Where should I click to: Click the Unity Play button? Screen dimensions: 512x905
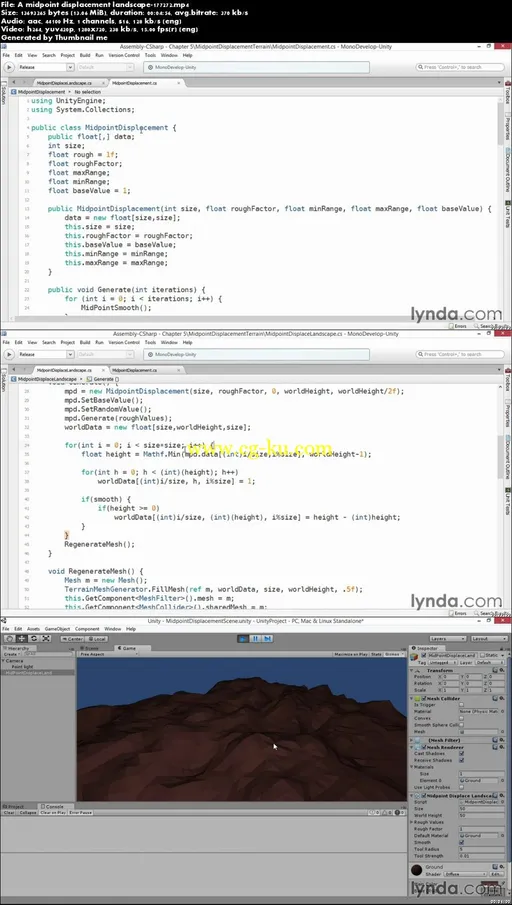[x=243, y=638]
